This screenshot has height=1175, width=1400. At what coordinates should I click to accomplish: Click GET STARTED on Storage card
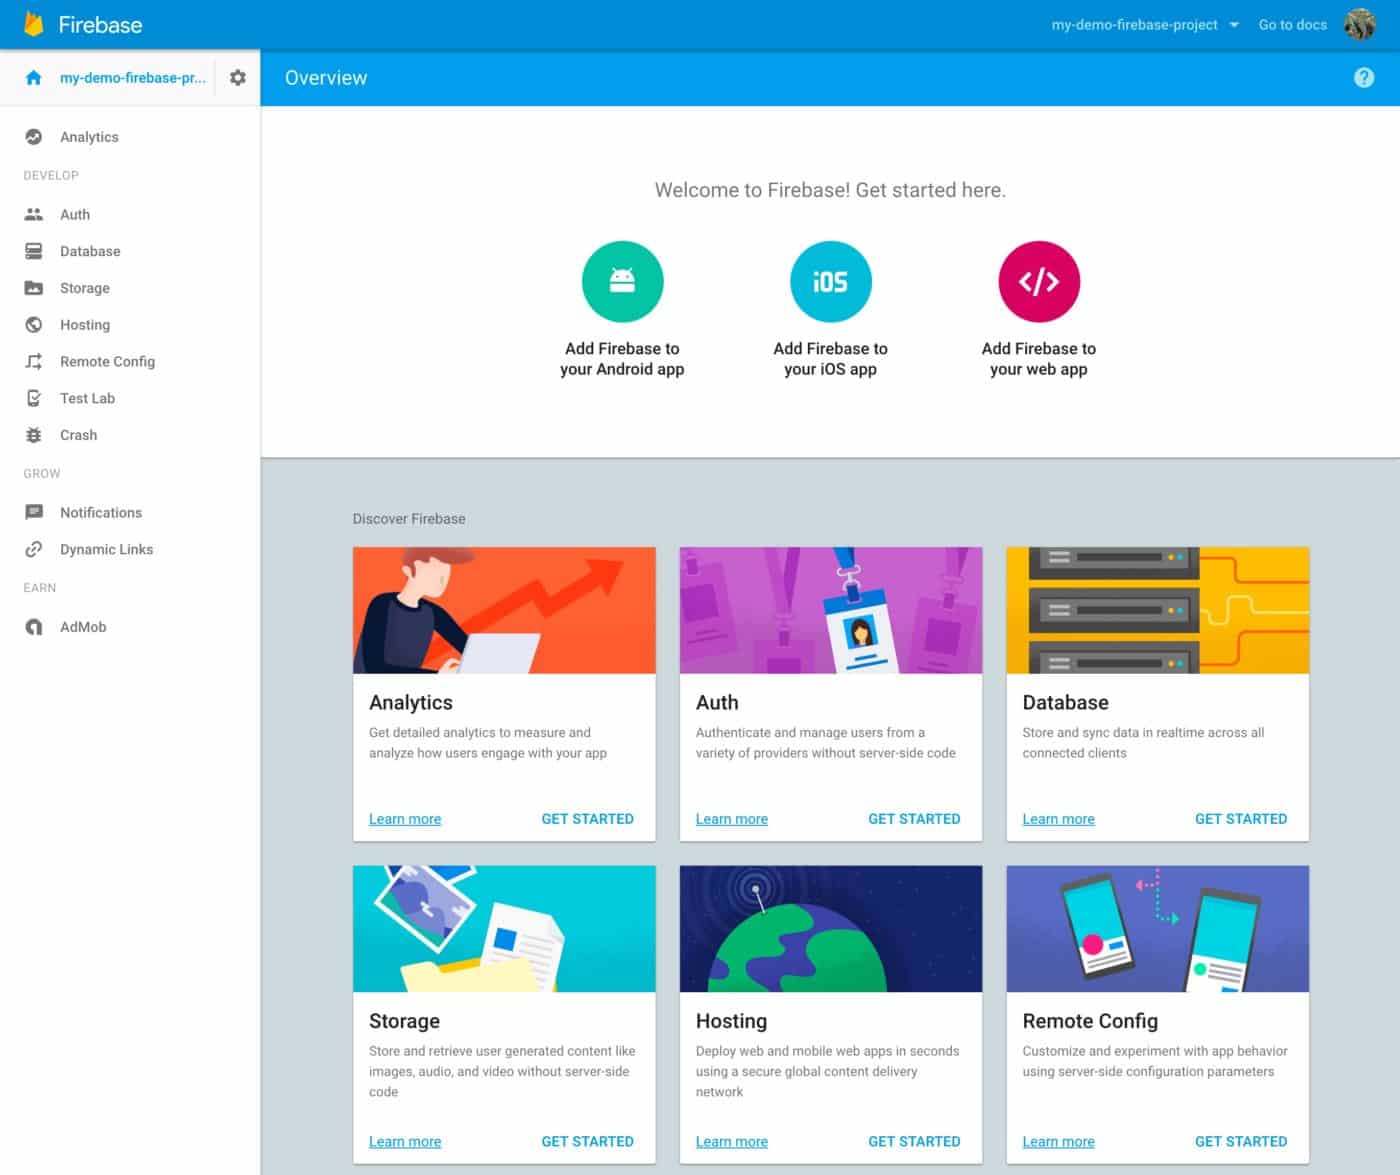(x=587, y=1141)
